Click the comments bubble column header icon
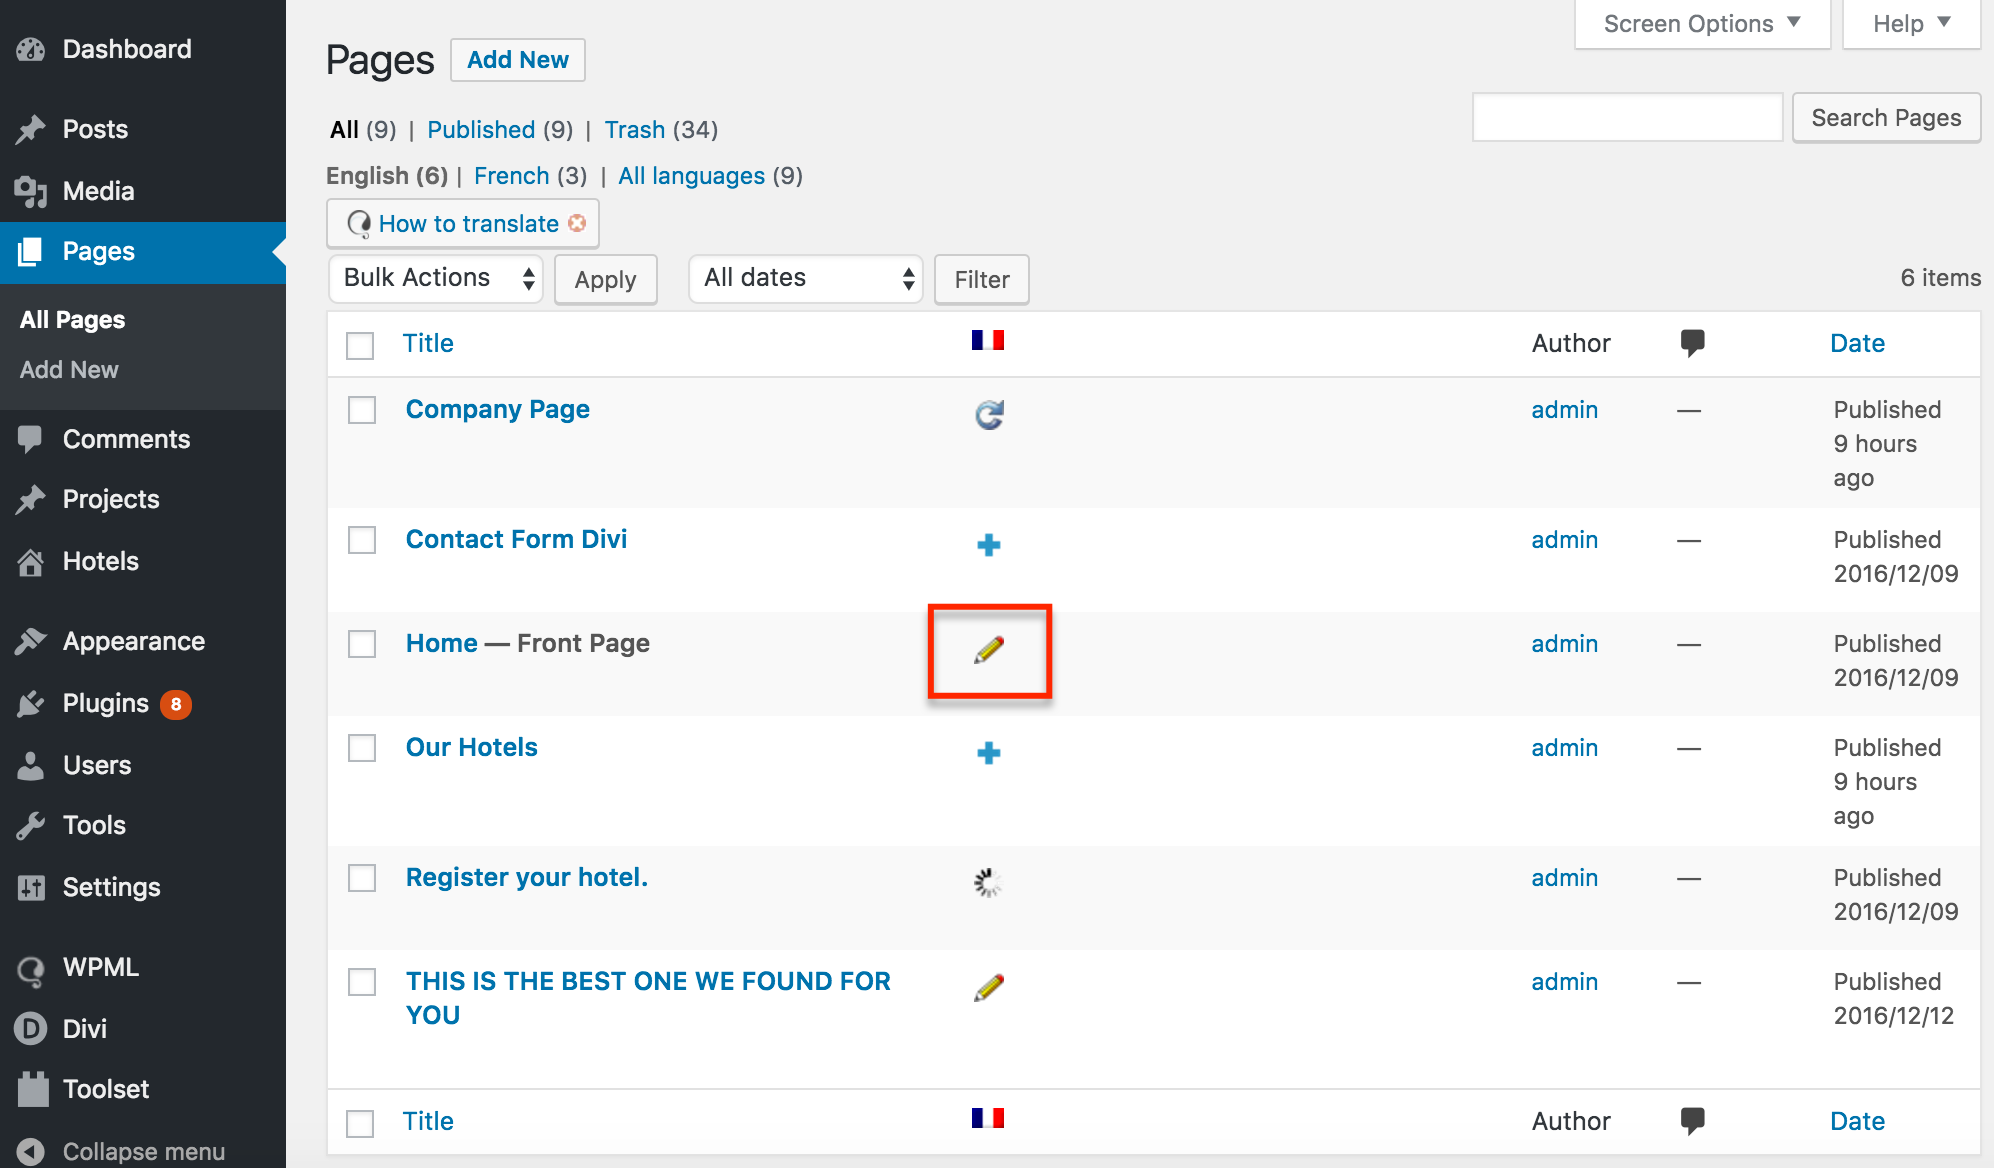1994x1168 pixels. pos(1692,343)
